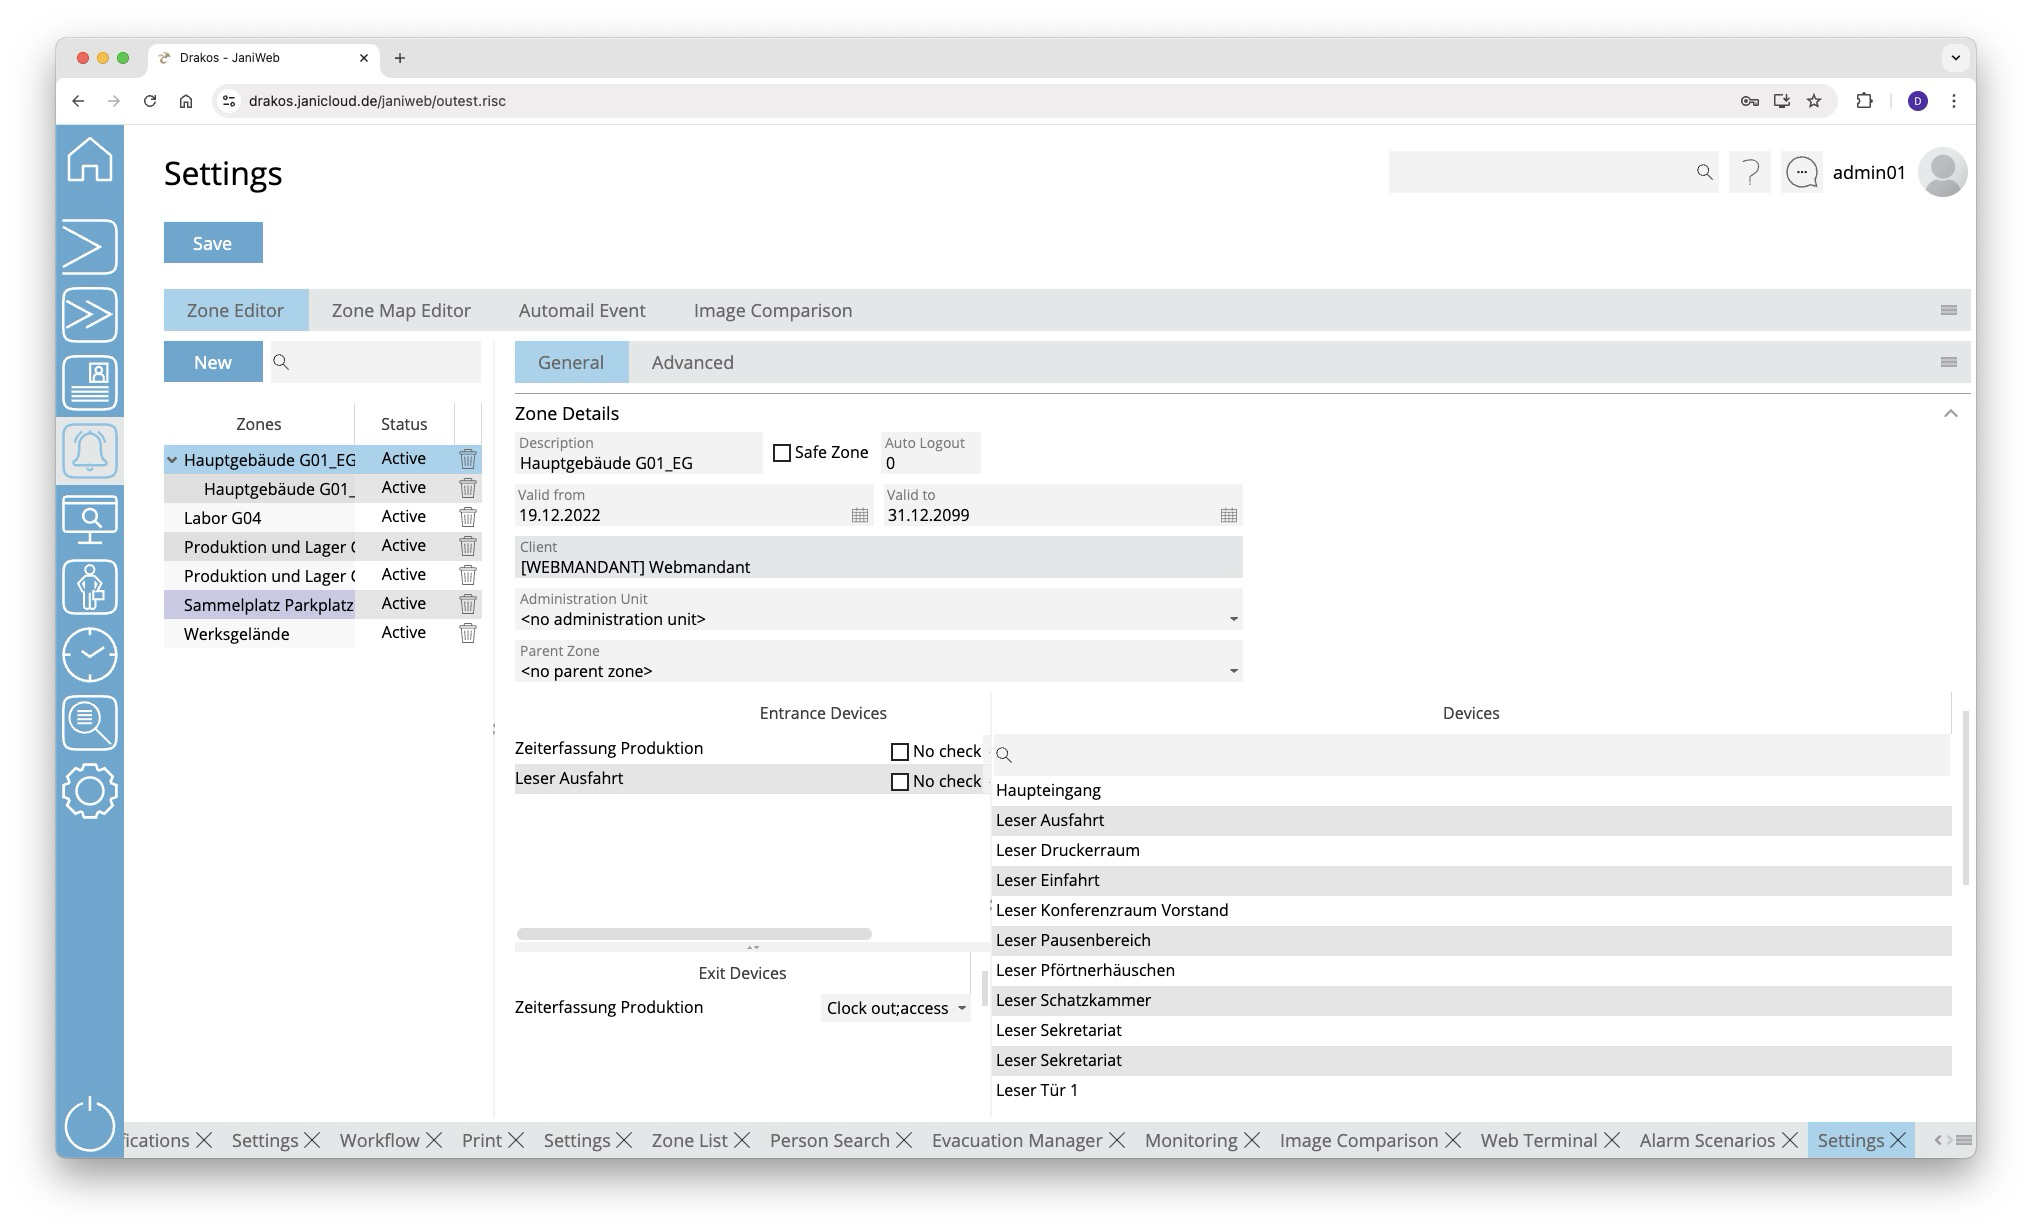Click the home icon in sidebar
Viewport: 2032px width, 1232px height.
tap(90, 160)
